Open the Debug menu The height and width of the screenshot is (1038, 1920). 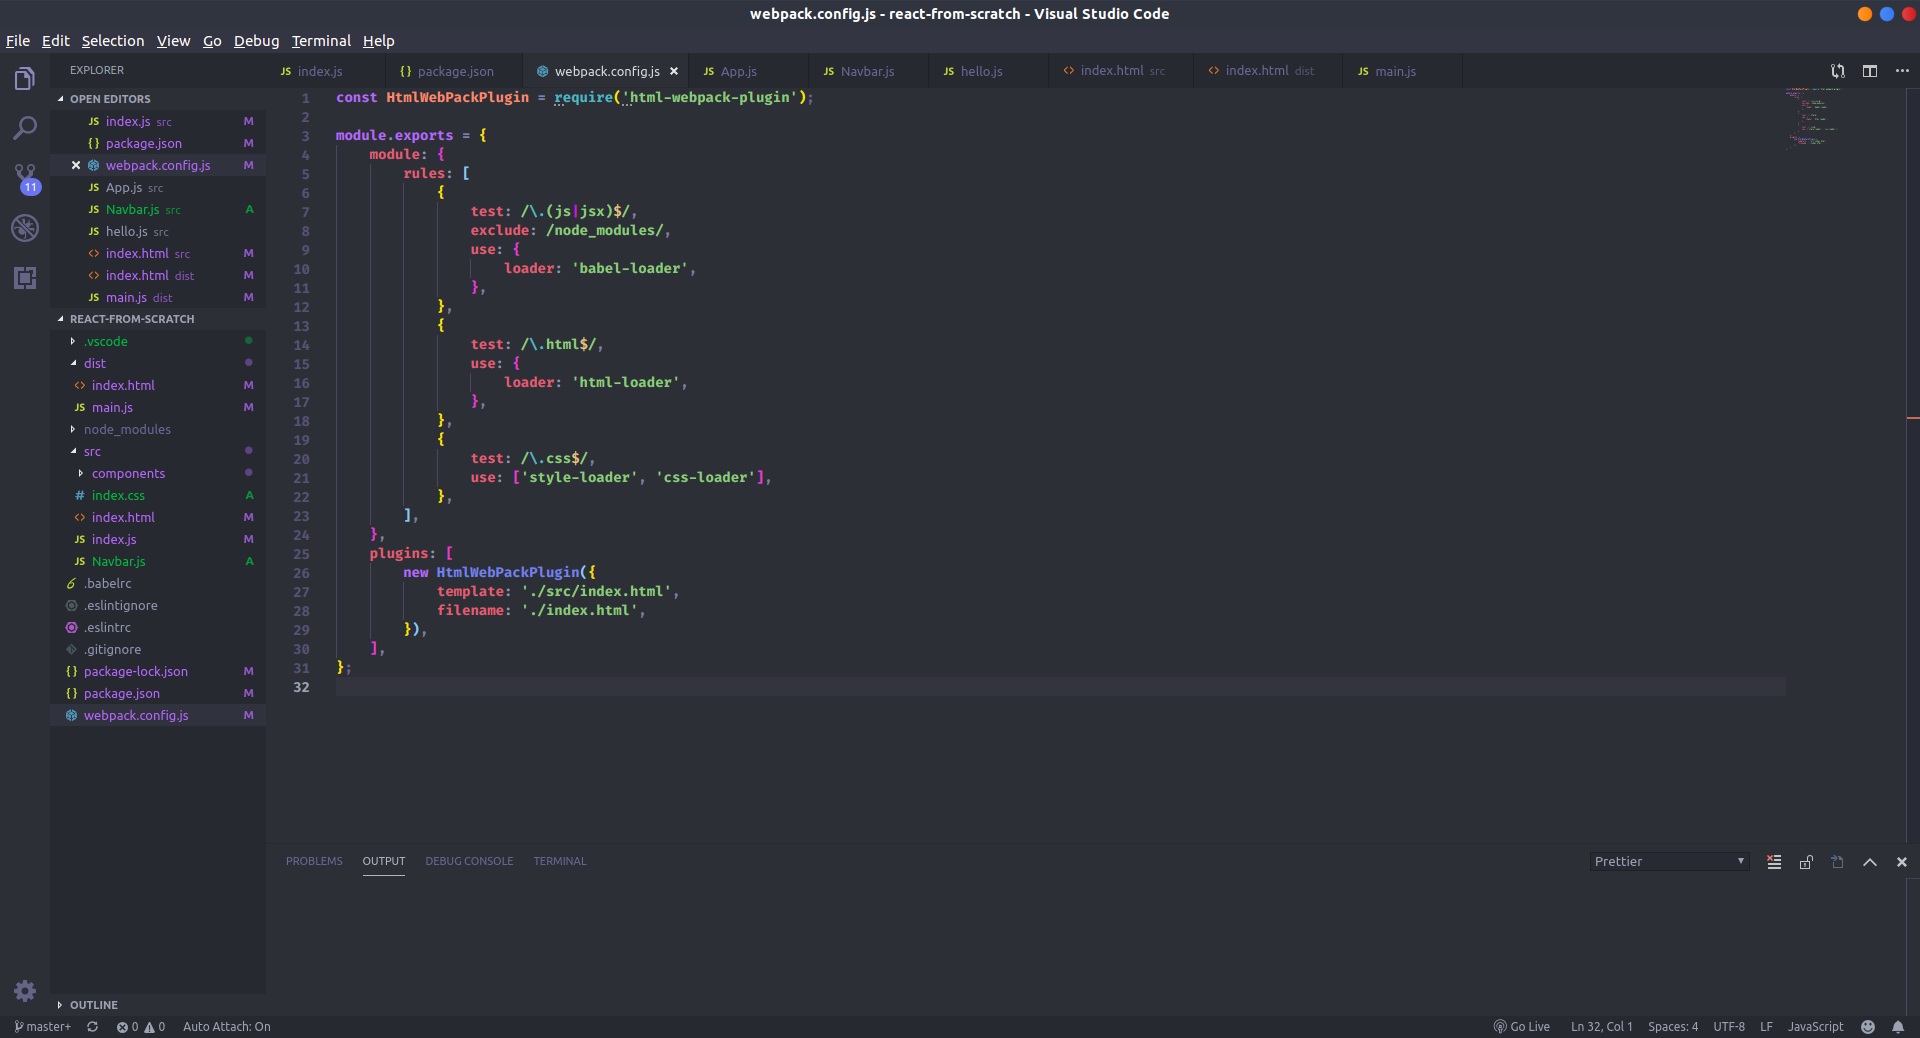tap(257, 41)
